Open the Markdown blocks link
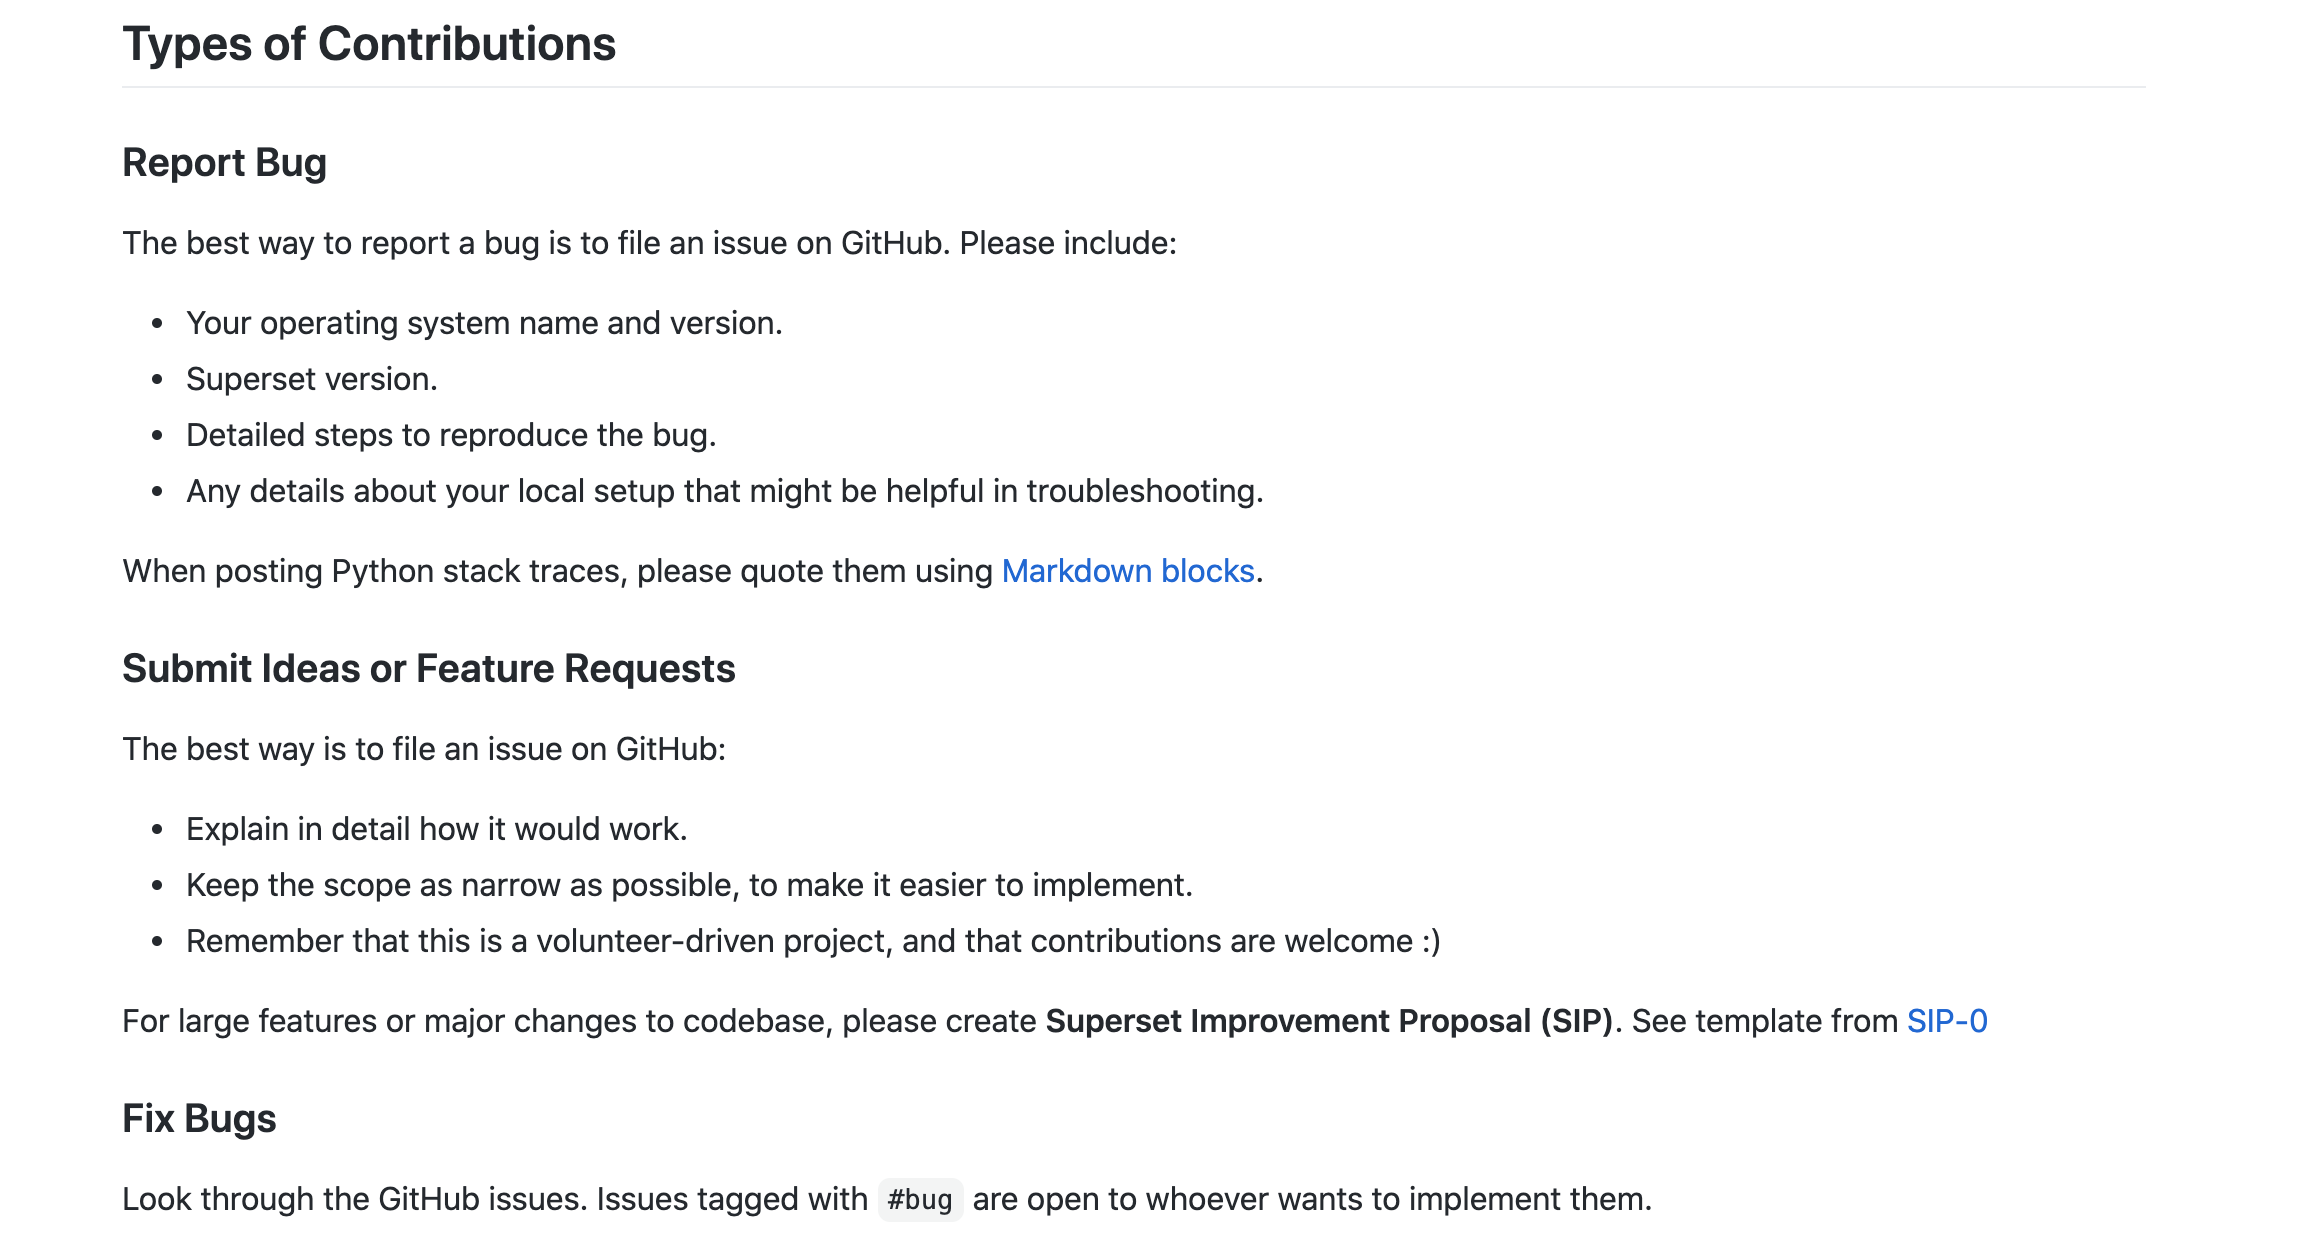 point(1127,571)
